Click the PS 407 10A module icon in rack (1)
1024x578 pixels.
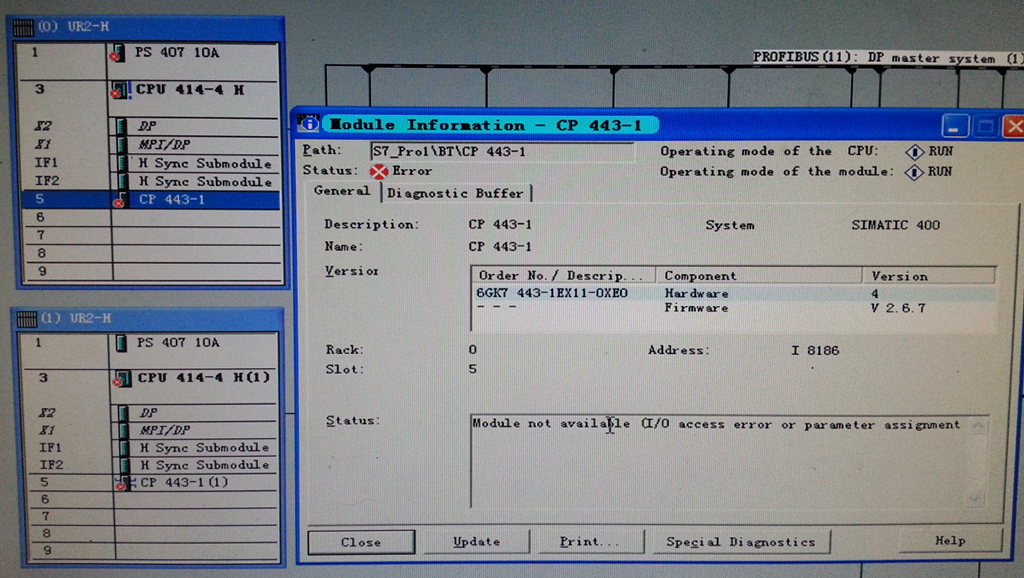(121, 343)
